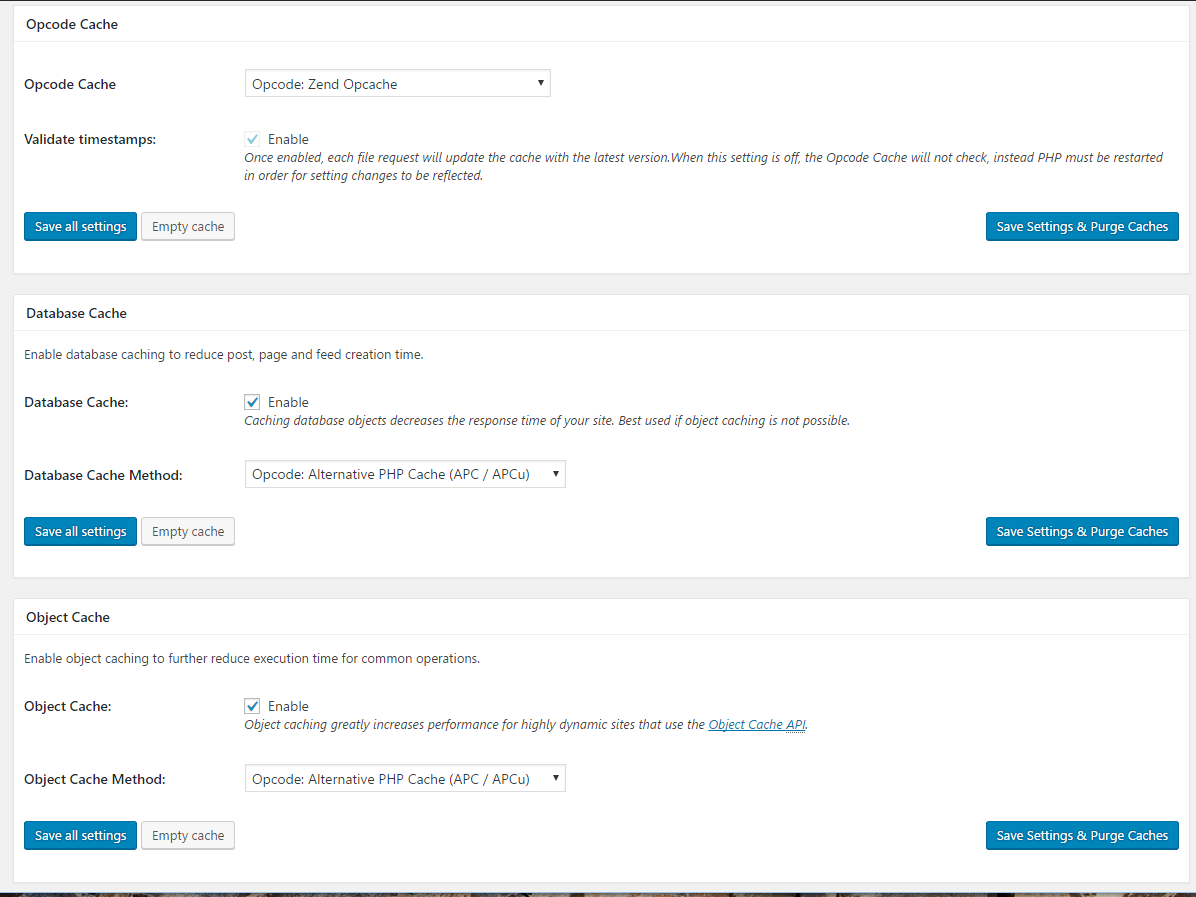Click Save Settings & Purge Caches in Object Cache section
Image resolution: width=1196 pixels, height=897 pixels.
pos(1082,835)
